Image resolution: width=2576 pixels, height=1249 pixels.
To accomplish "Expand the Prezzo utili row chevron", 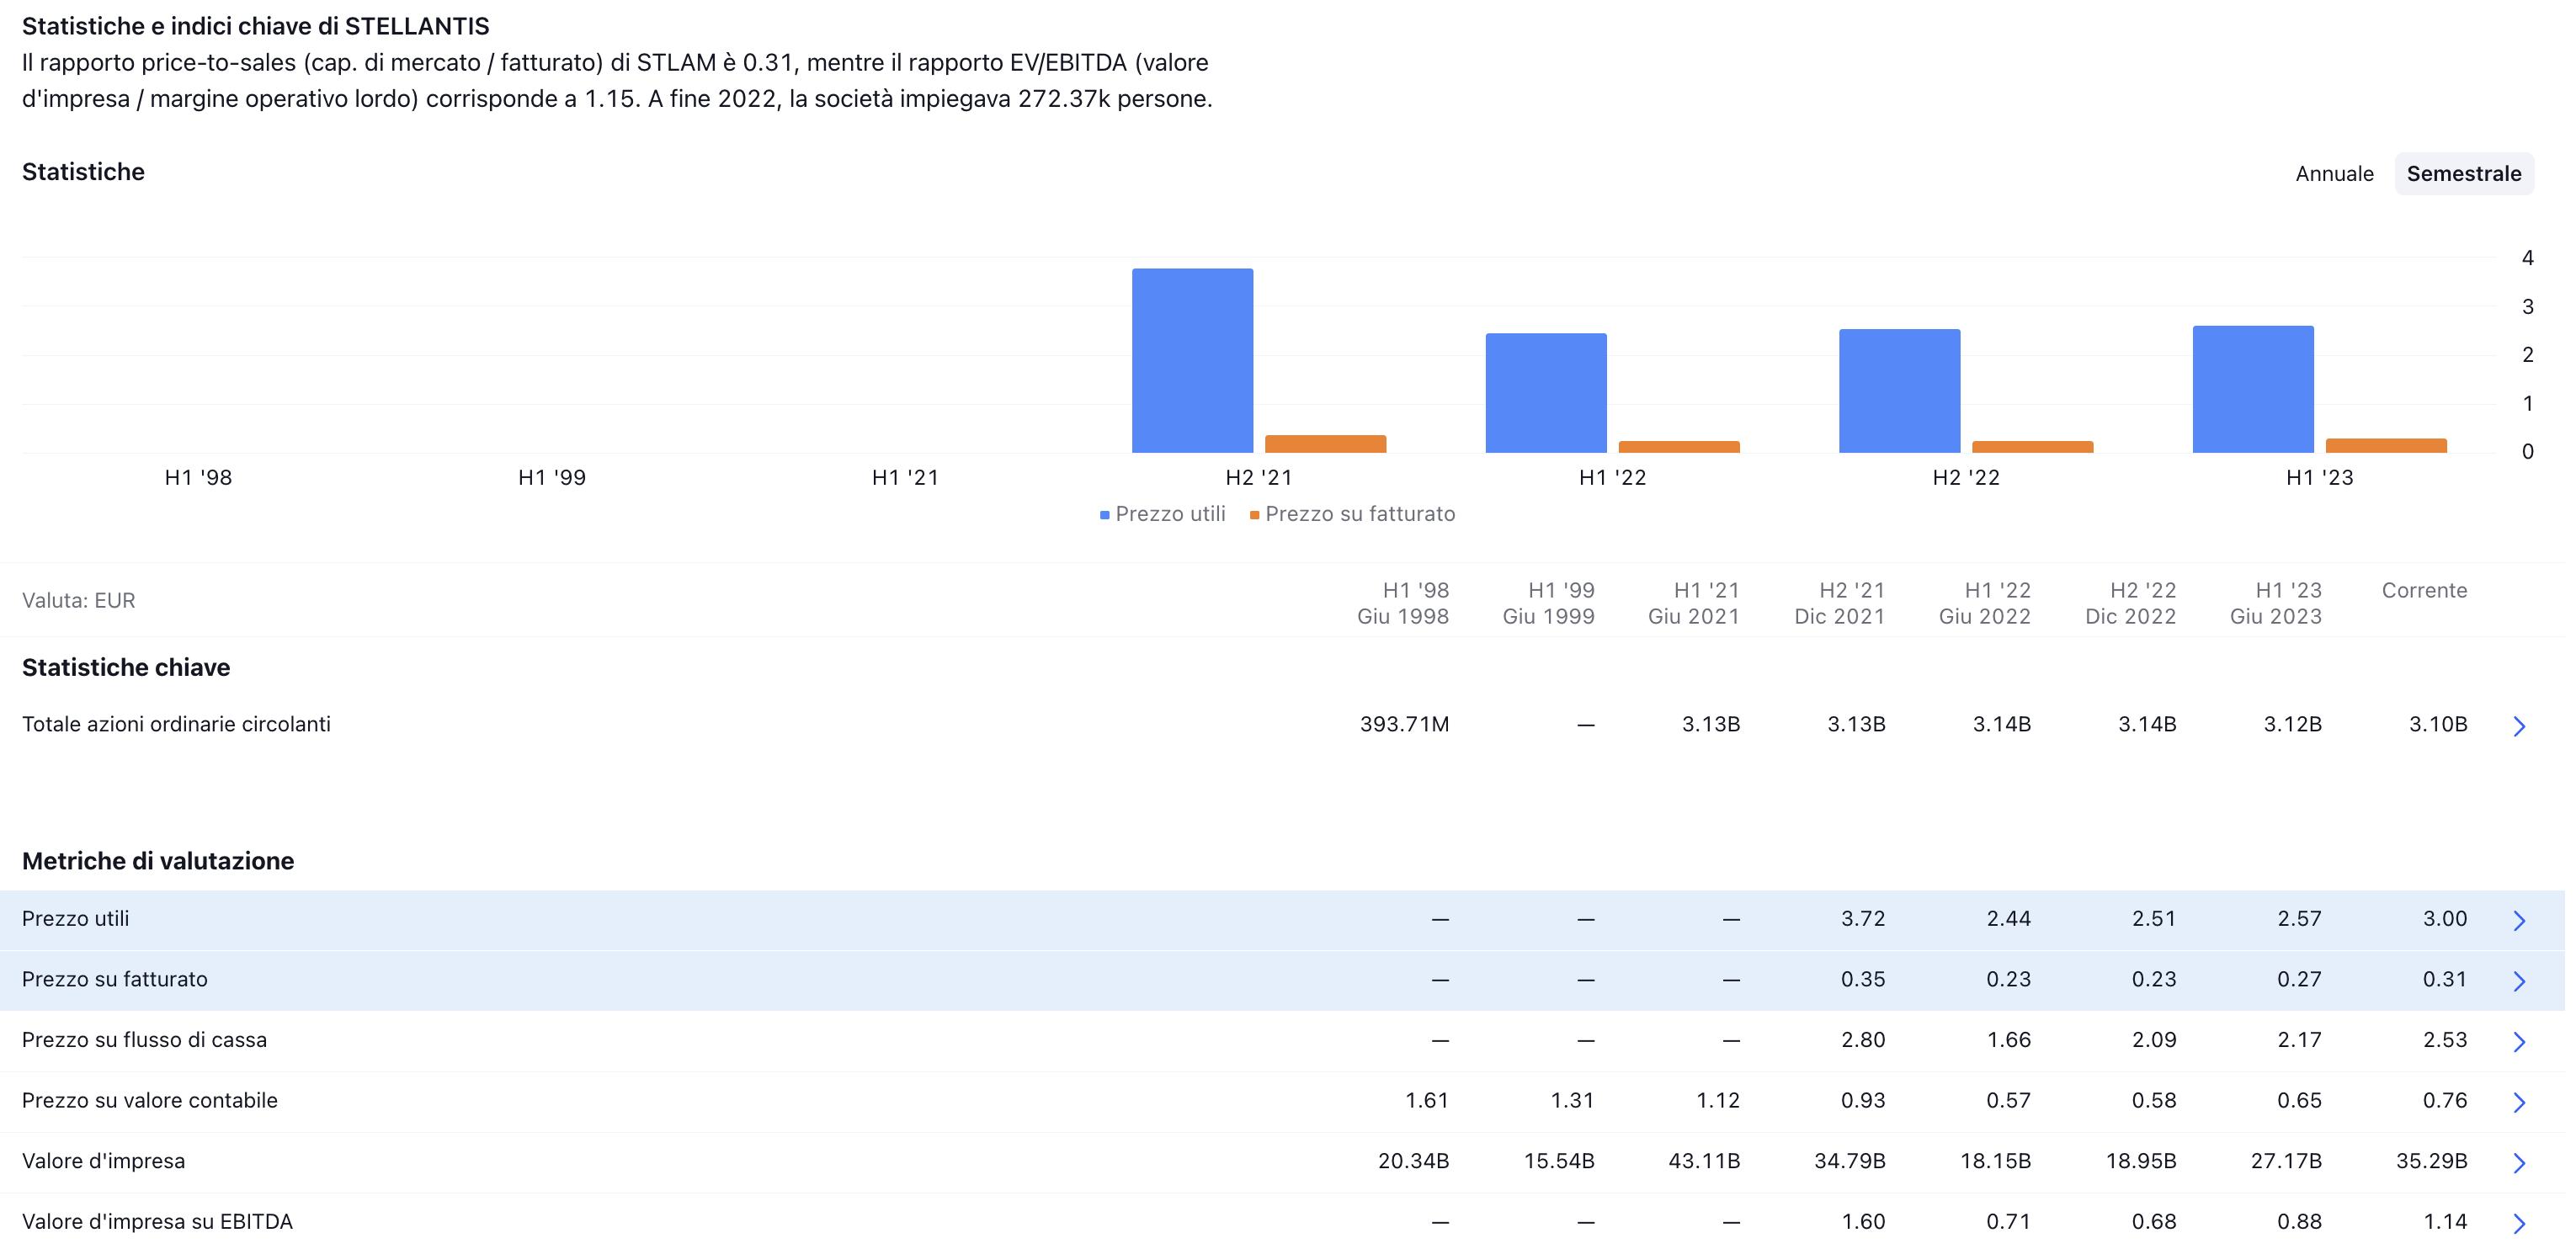I will [2519, 920].
